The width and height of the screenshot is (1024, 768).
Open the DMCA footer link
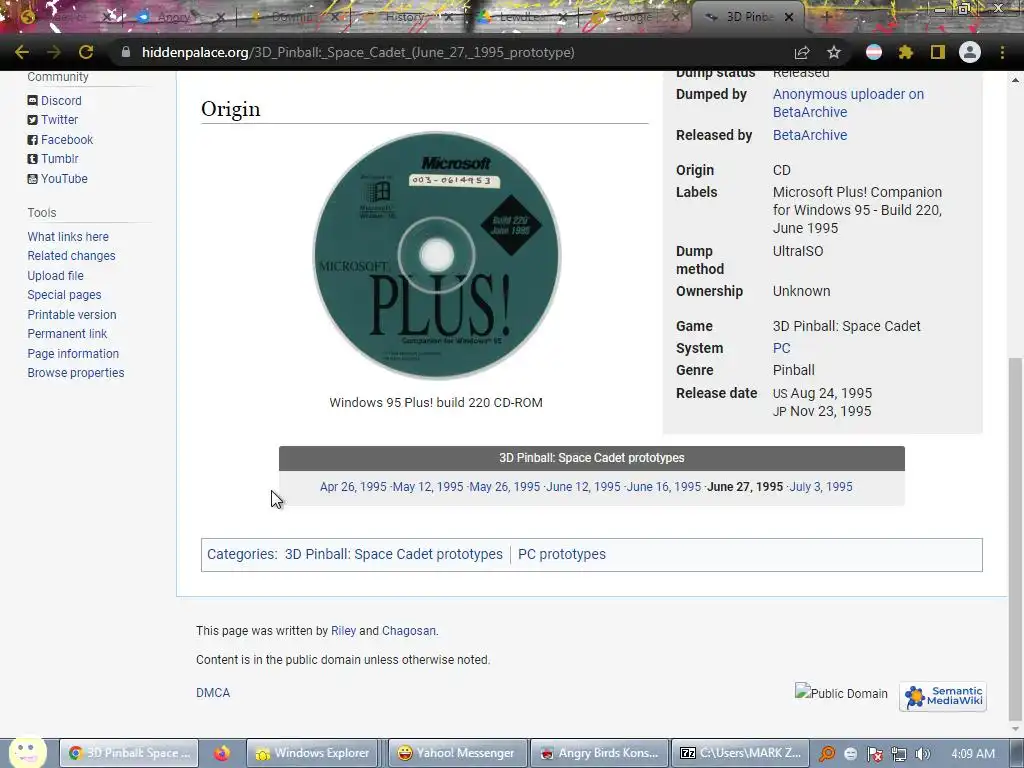(213, 693)
